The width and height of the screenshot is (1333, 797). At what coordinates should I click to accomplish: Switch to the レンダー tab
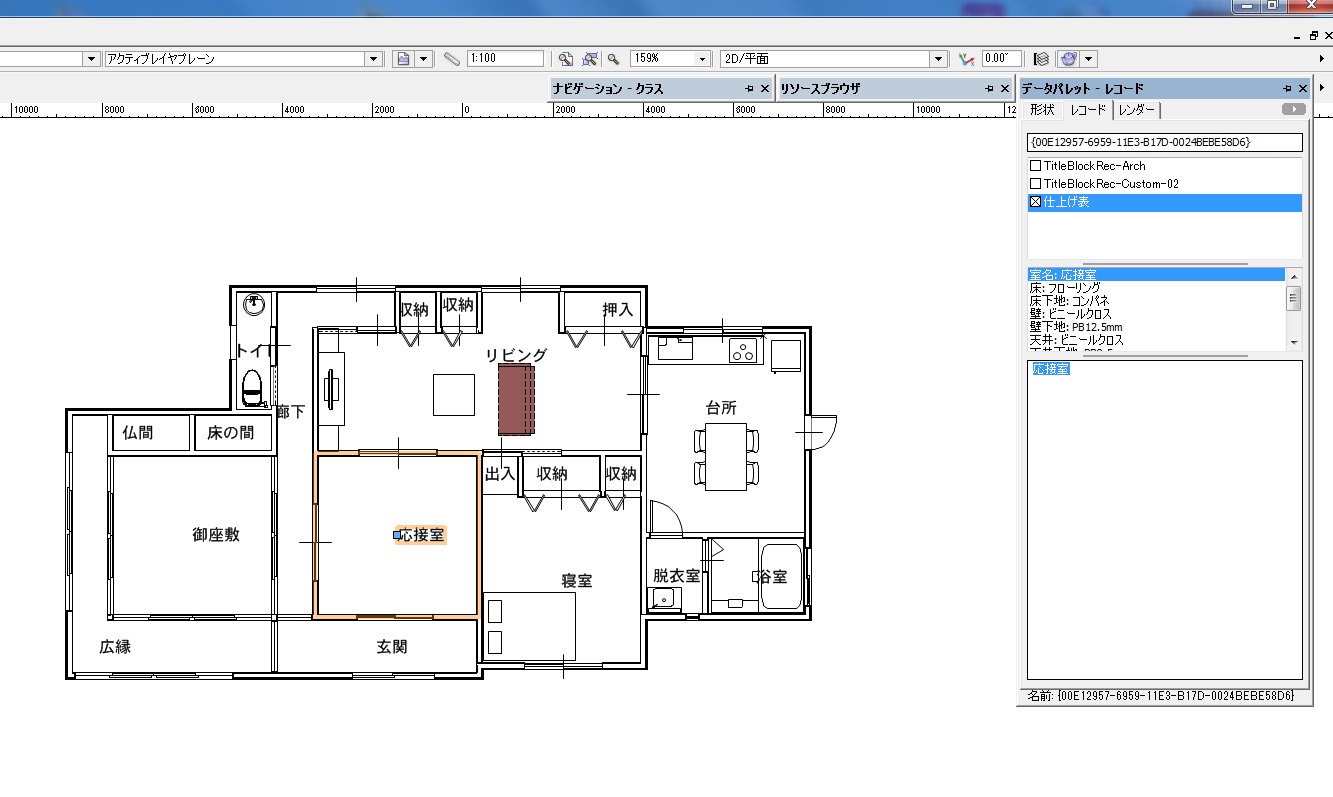pyautogui.click(x=1137, y=110)
